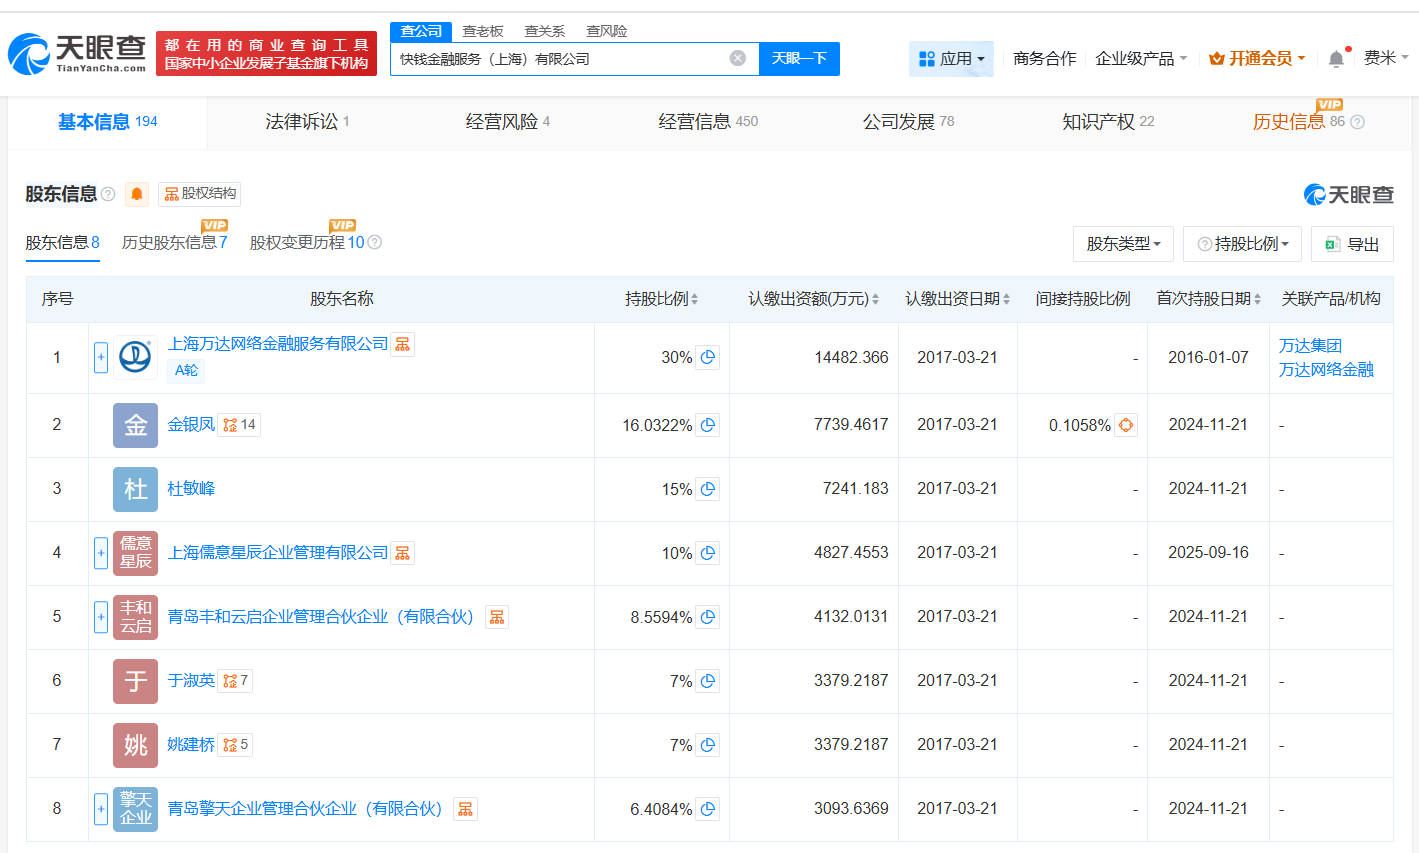Expand the plus beside 上海万达网络金融服务有限公司
The height and width of the screenshot is (853, 1419).
tap(101, 356)
